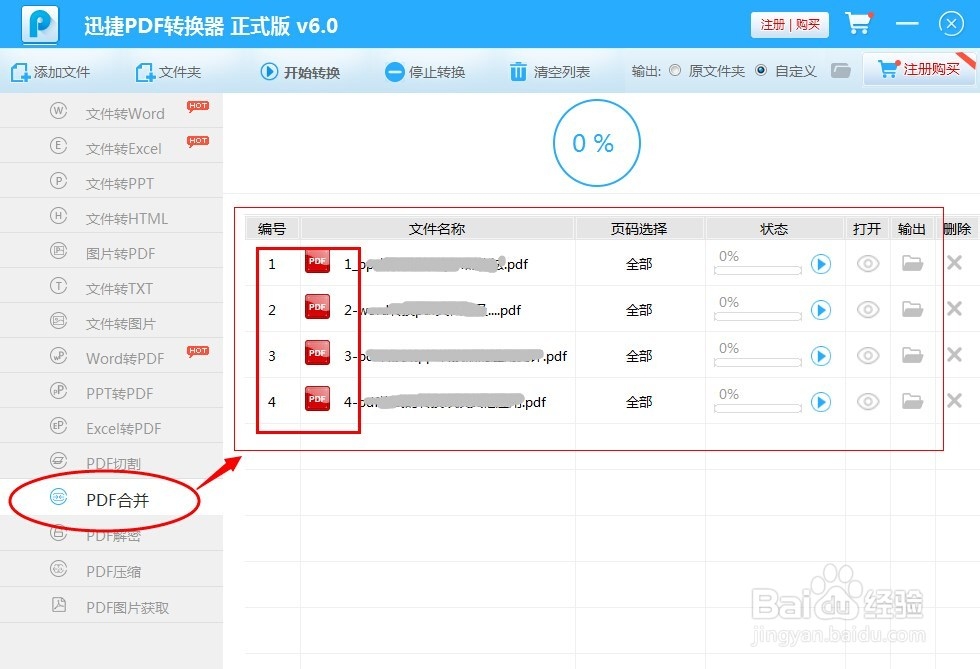Click page selection 全部 for file 3

[639, 356]
